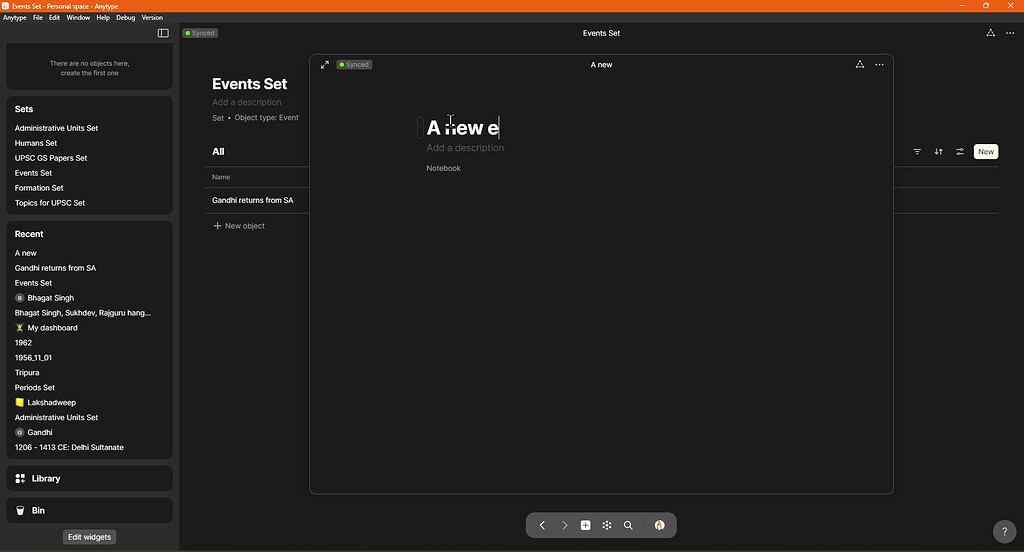Toggle the sidebar with the panel icon
Viewport: 1024px width, 552px height.
click(x=163, y=33)
